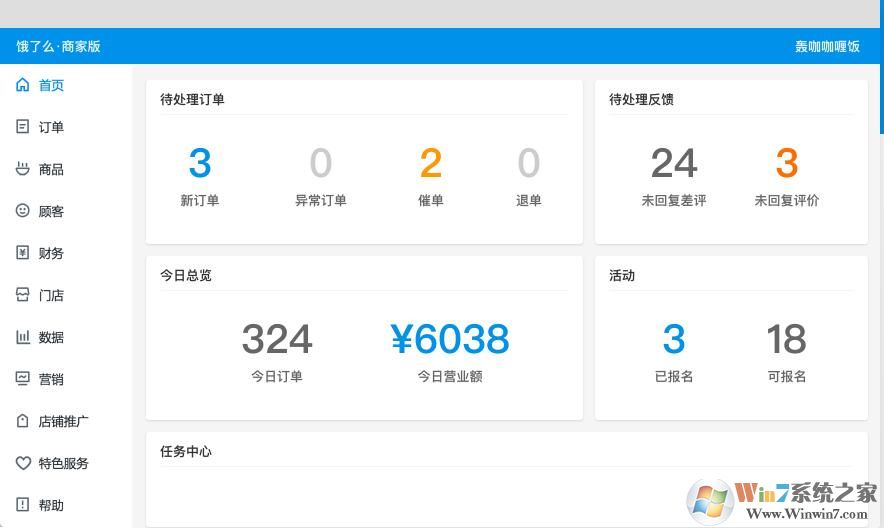Click the store (门店) shop icon

click(23, 295)
